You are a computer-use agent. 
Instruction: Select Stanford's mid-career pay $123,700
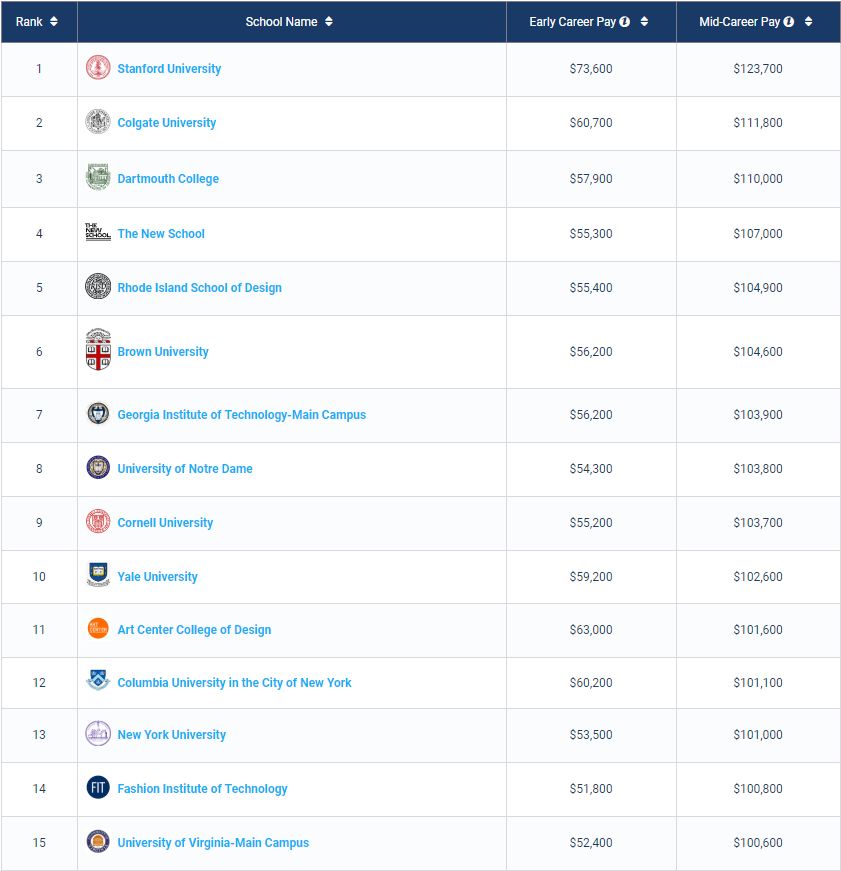coord(758,69)
